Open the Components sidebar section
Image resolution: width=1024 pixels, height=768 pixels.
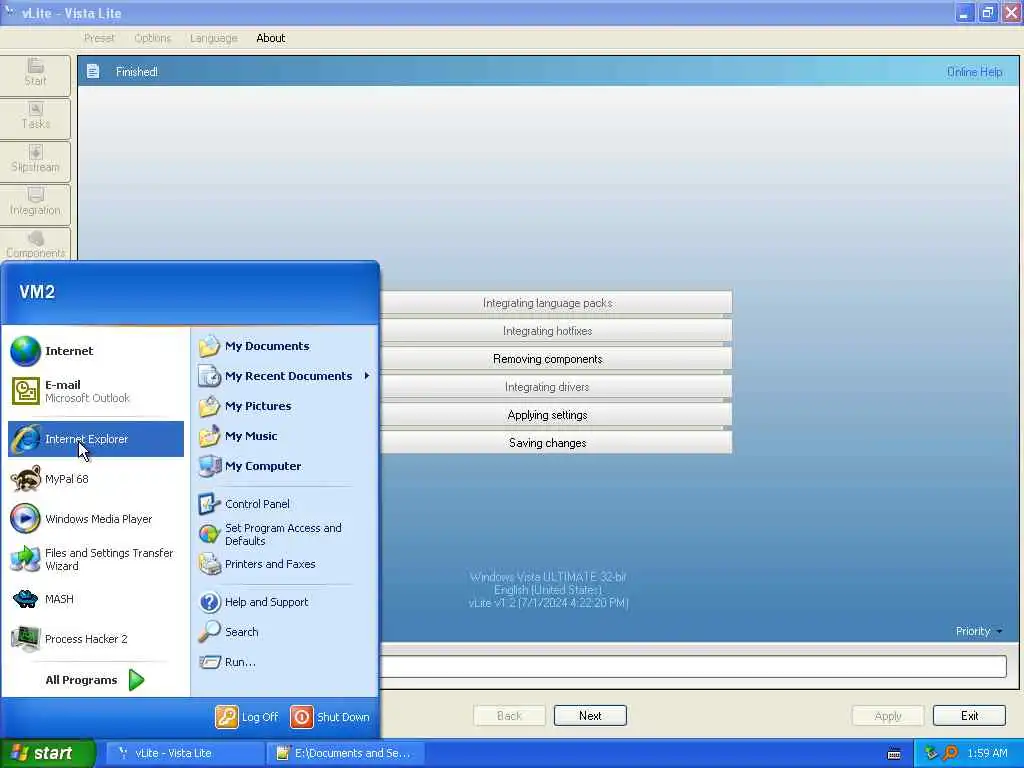tap(35, 245)
